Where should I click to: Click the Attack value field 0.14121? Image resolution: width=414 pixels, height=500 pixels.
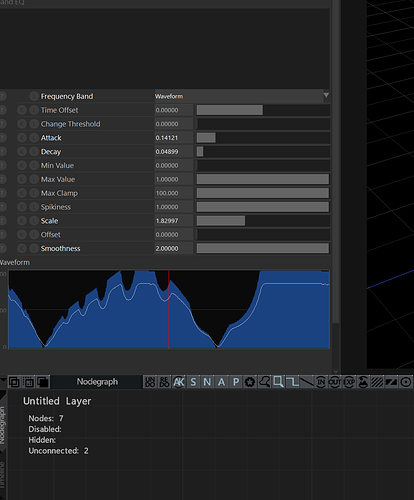(x=174, y=138)
